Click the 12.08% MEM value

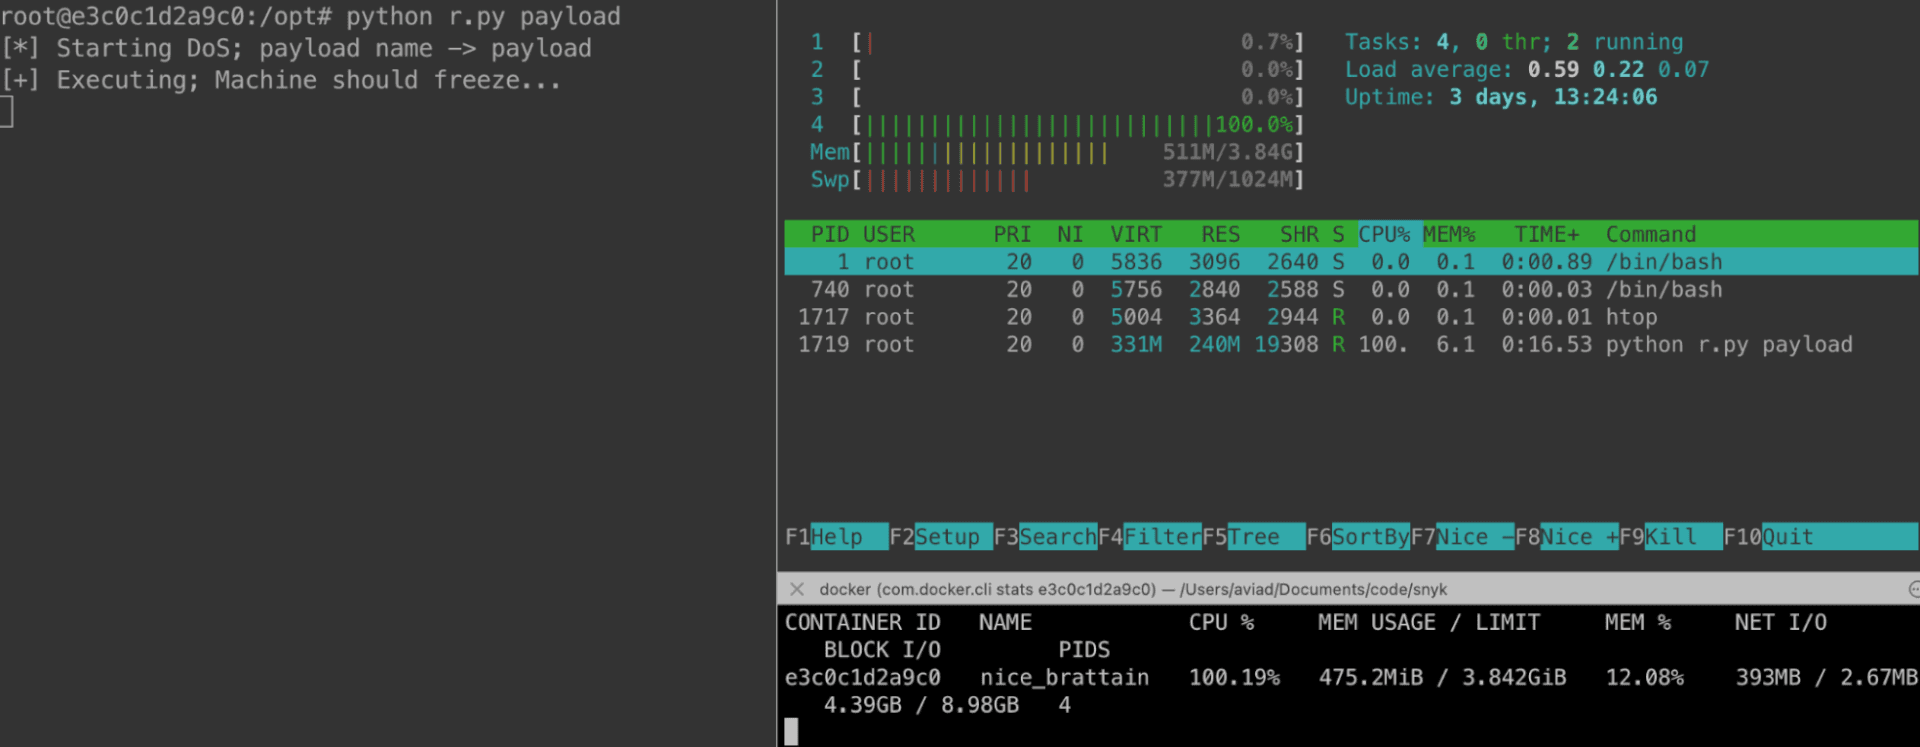(x=1644, y=677)
